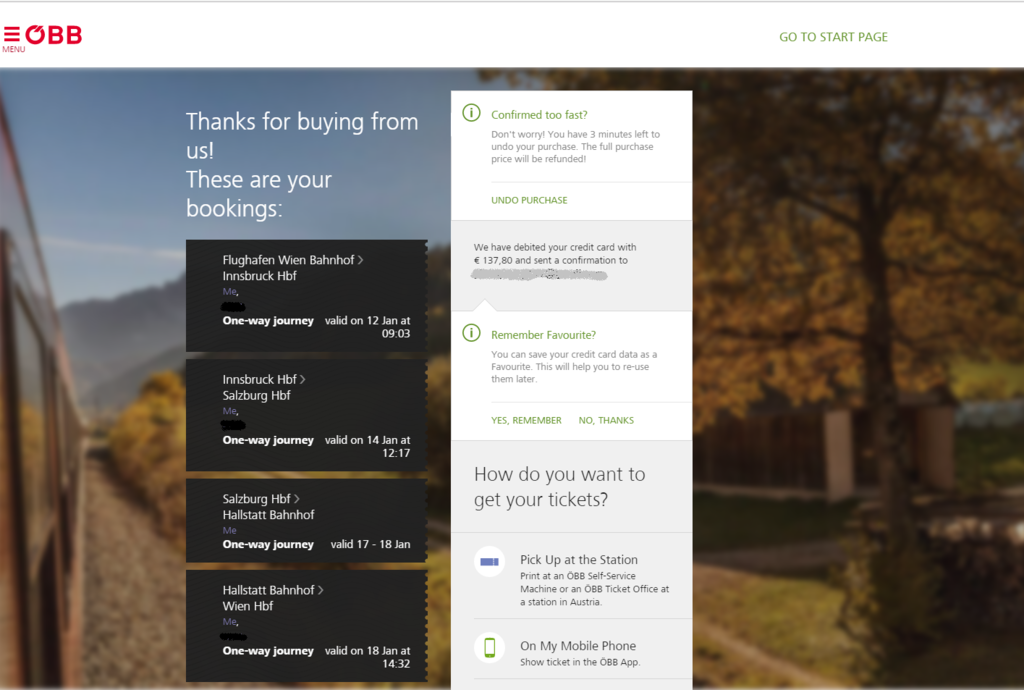Click the ÖBB logo
Screen dimensions: 1024x690
(x=54, y=35)
